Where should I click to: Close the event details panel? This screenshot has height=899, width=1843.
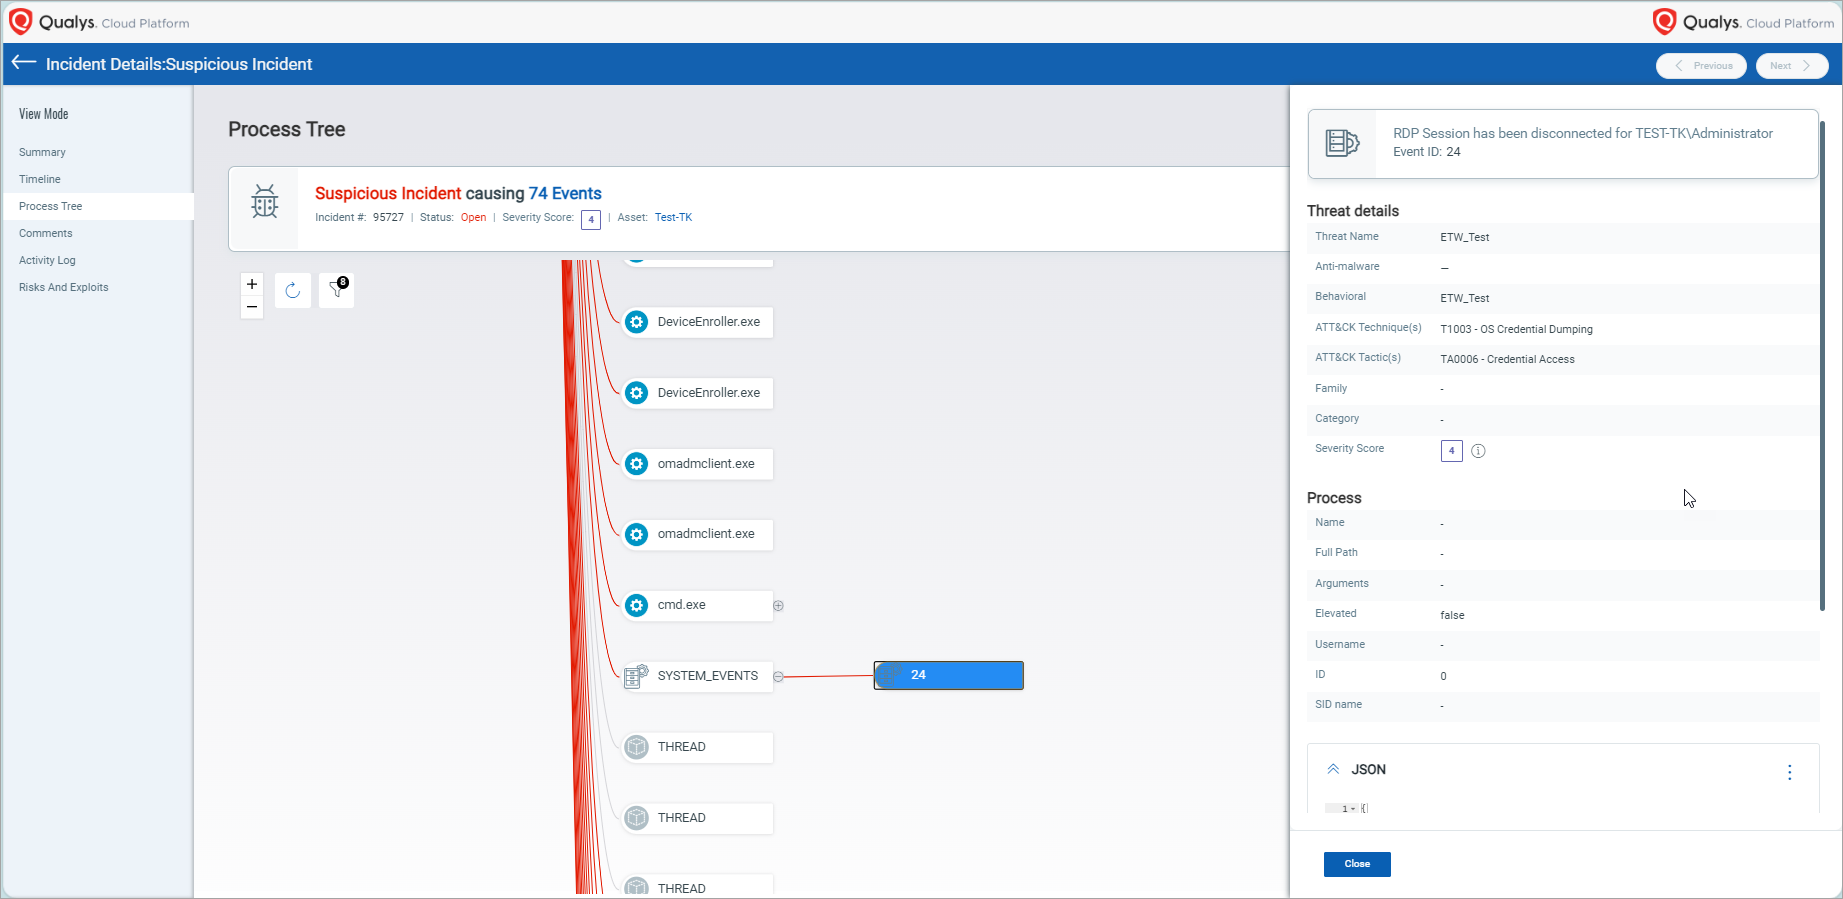pos(1357,864)
